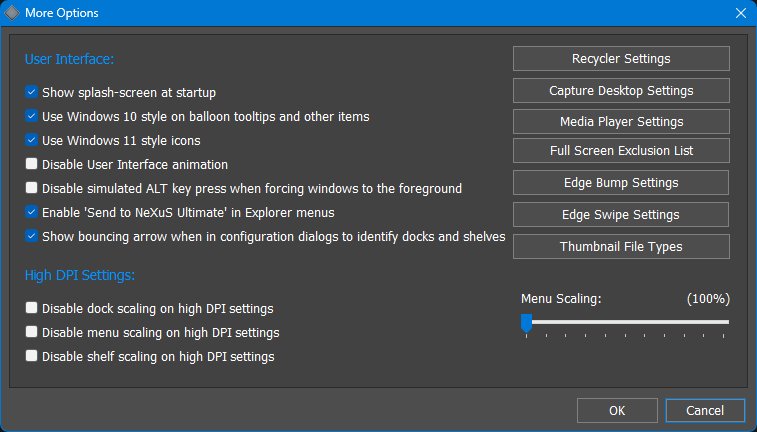The width and height of the screenshot is (757, 432).
Task: Open Capture Desktop Settings
Action: [x=621, y=90]
